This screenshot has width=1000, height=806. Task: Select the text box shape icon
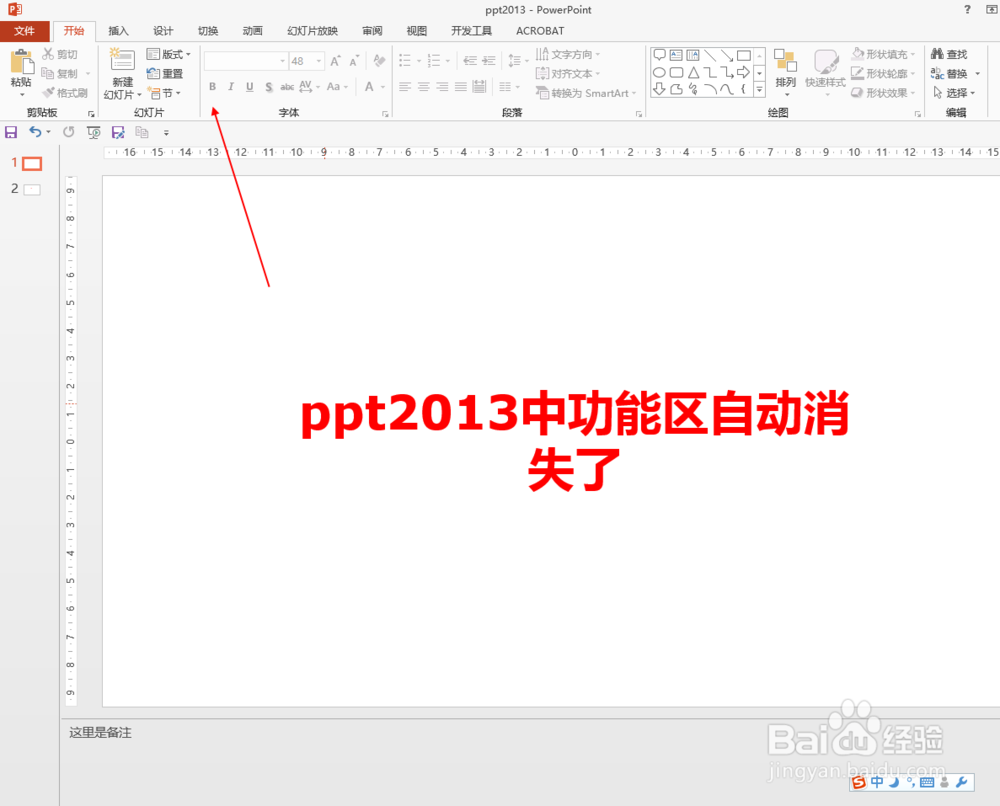click(676, 55)
